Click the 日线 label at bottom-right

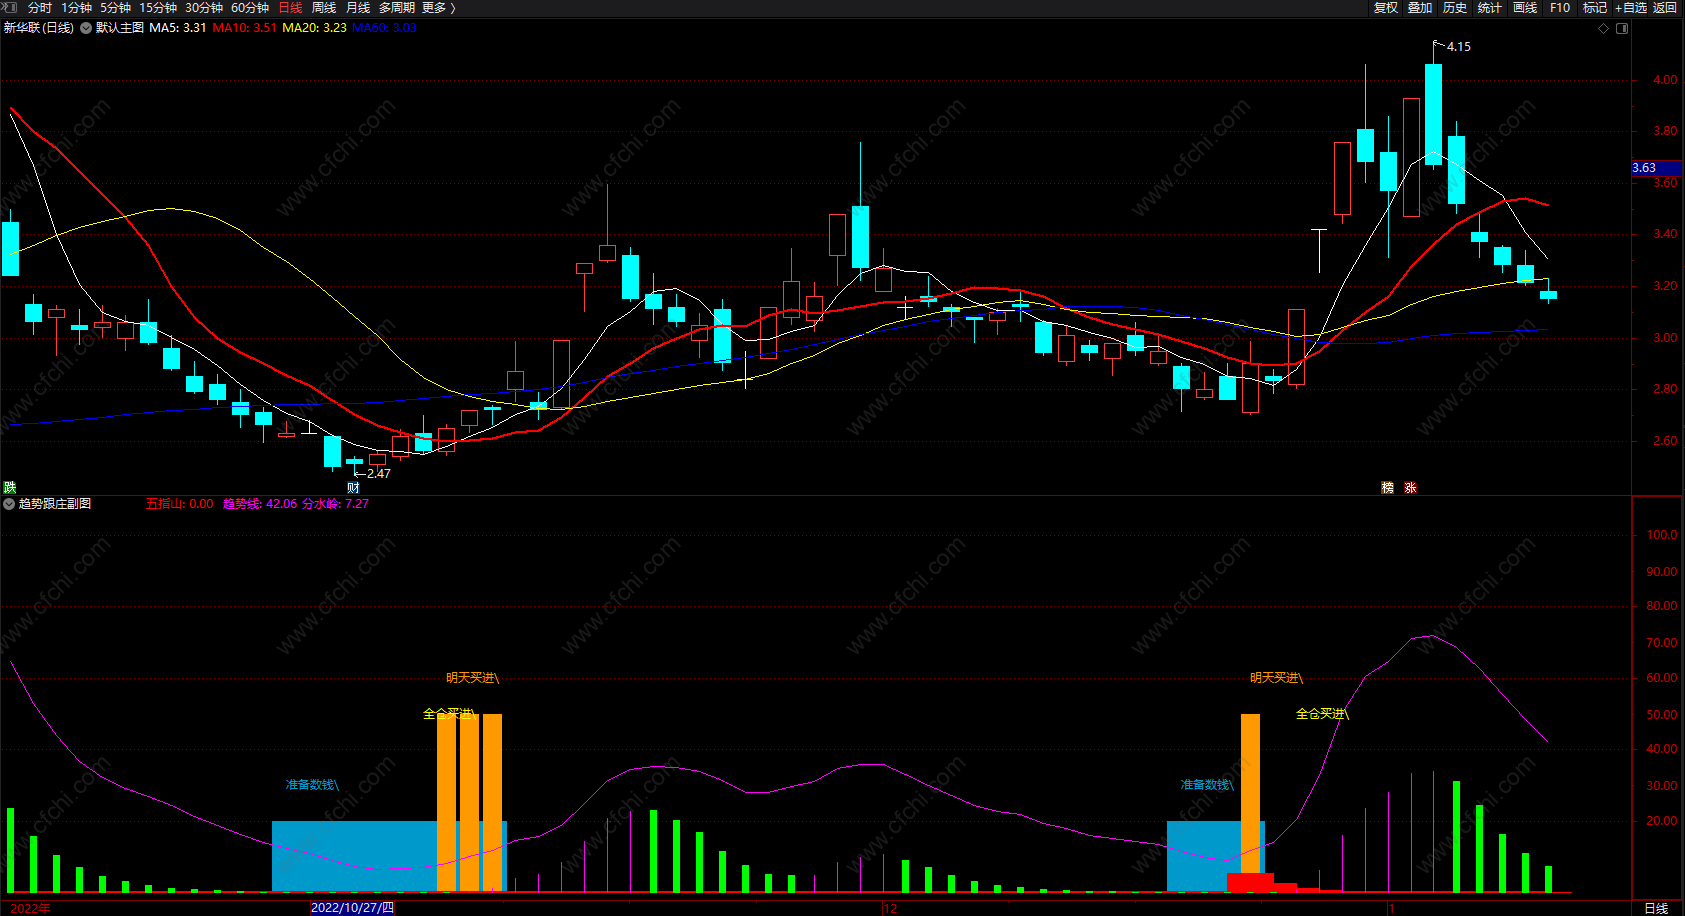pyautogui.click(x=1656, y=908)
